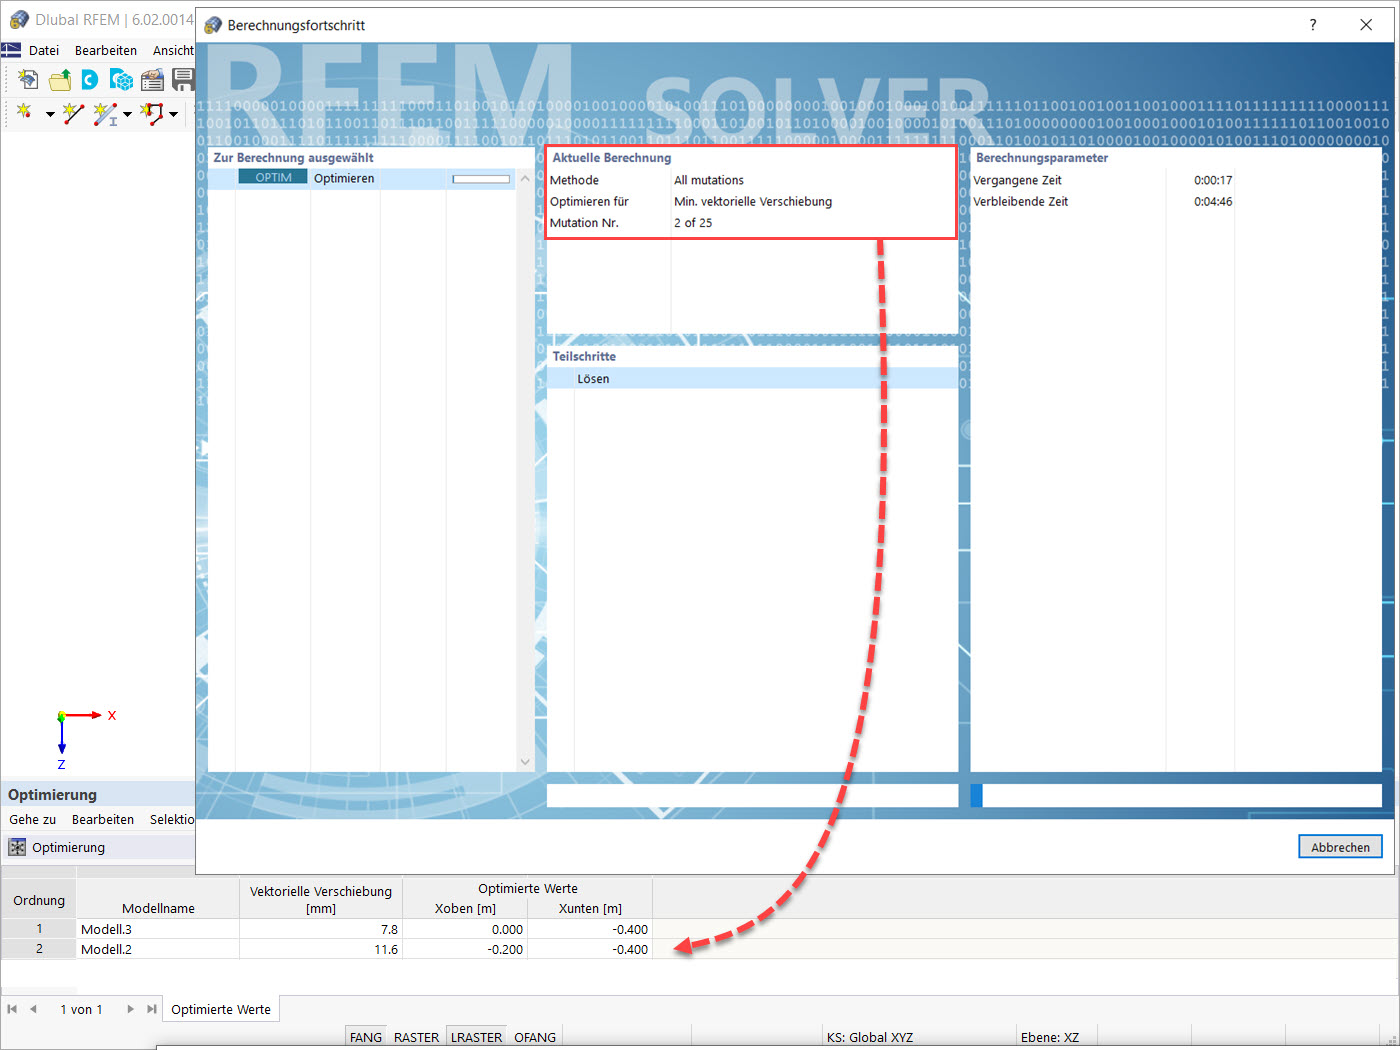The width and height of the screenshot is (1400, 1050).
Task: Open the block manager cubes icon
Action: pos(121,80)
